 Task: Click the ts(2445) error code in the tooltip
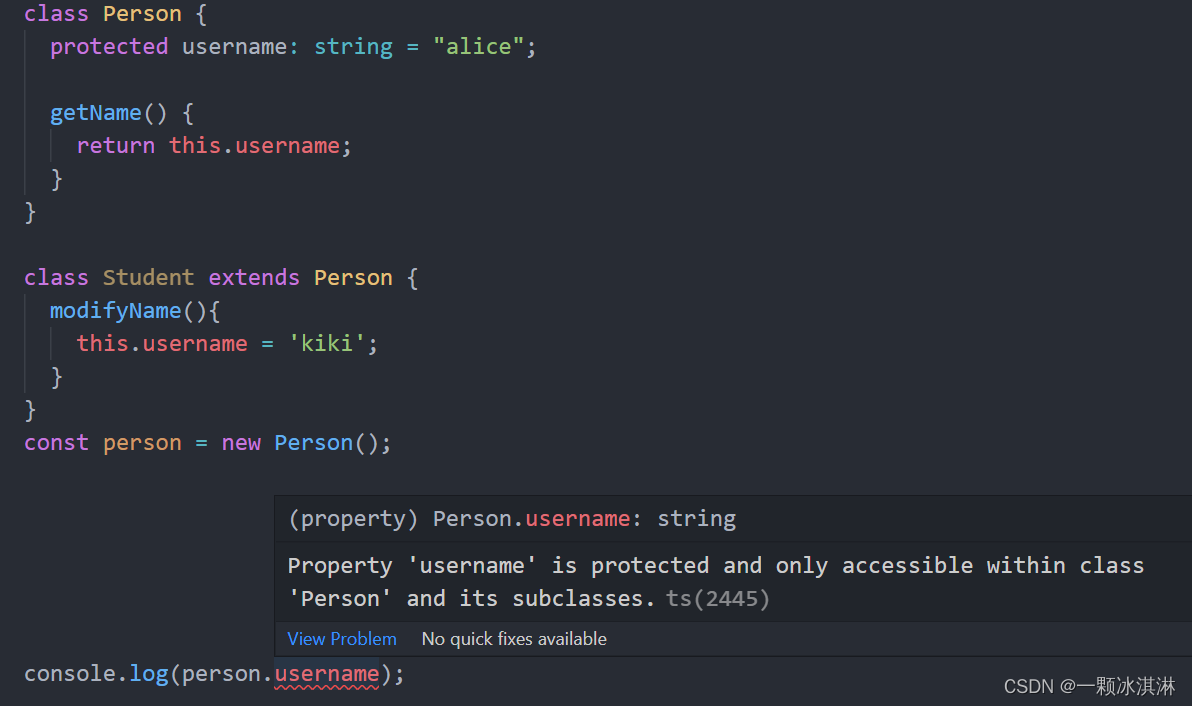[717, 599]
